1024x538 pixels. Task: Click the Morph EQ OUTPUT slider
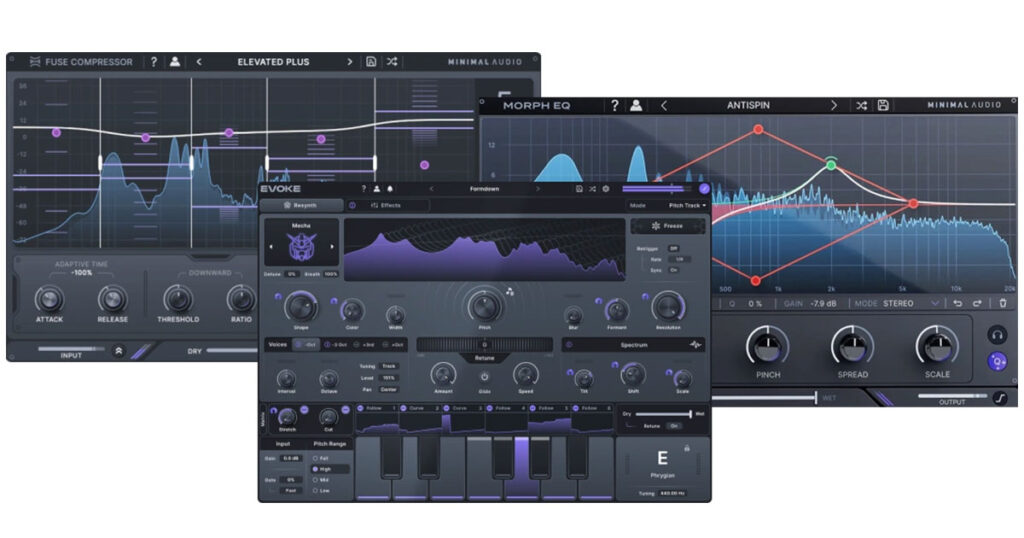tap(952, 396)
